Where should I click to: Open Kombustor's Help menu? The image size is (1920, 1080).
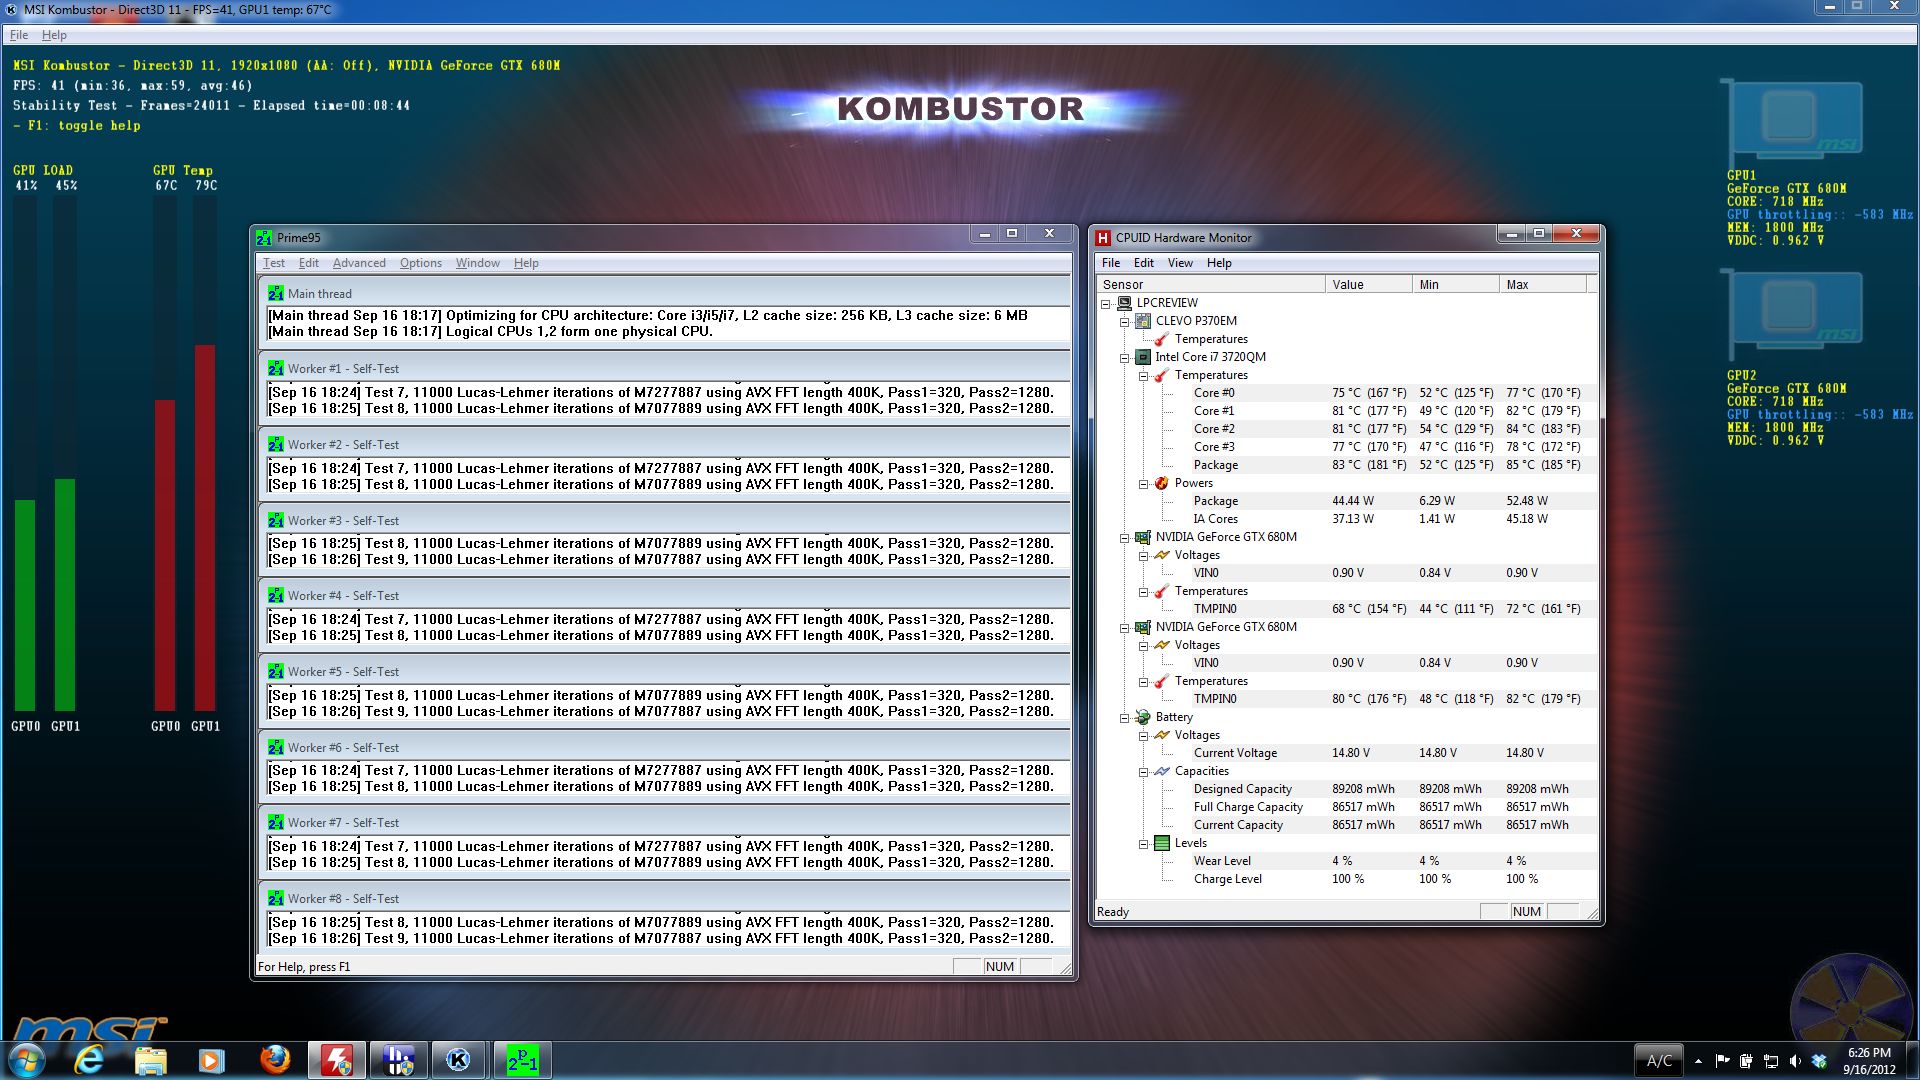(x=54, y=35)
